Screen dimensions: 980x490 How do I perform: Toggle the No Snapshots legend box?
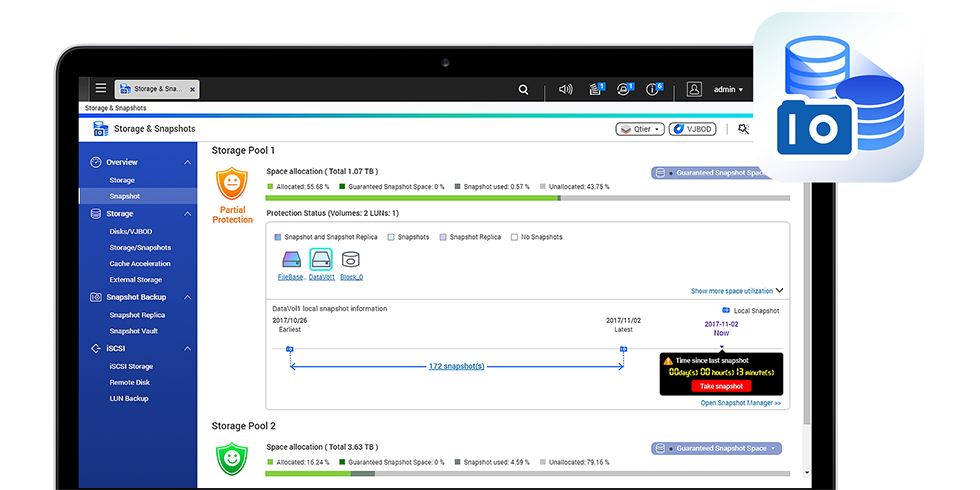tap(513, 237)
